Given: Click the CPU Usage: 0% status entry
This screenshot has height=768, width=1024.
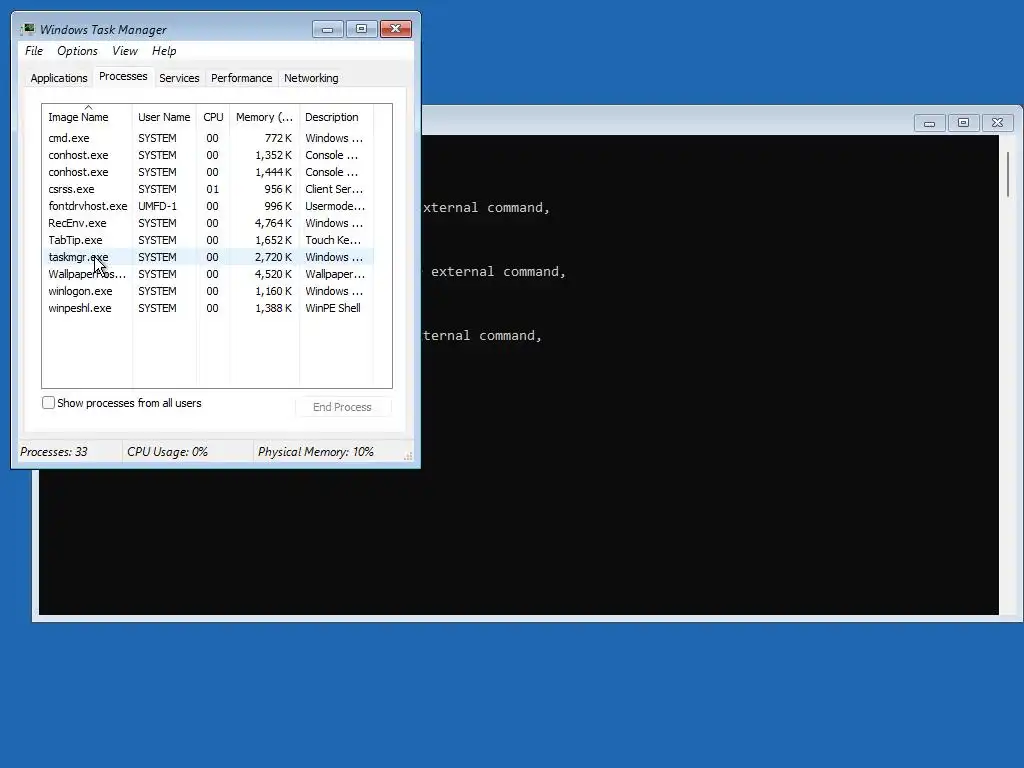Looking at the screenshot, I should tap(167, 452).
